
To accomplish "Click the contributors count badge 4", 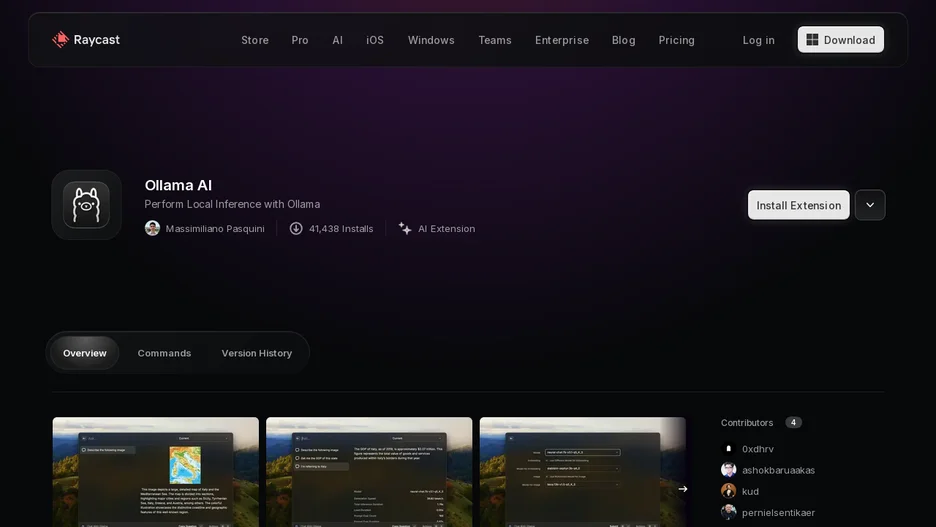I will pos(793,423).
